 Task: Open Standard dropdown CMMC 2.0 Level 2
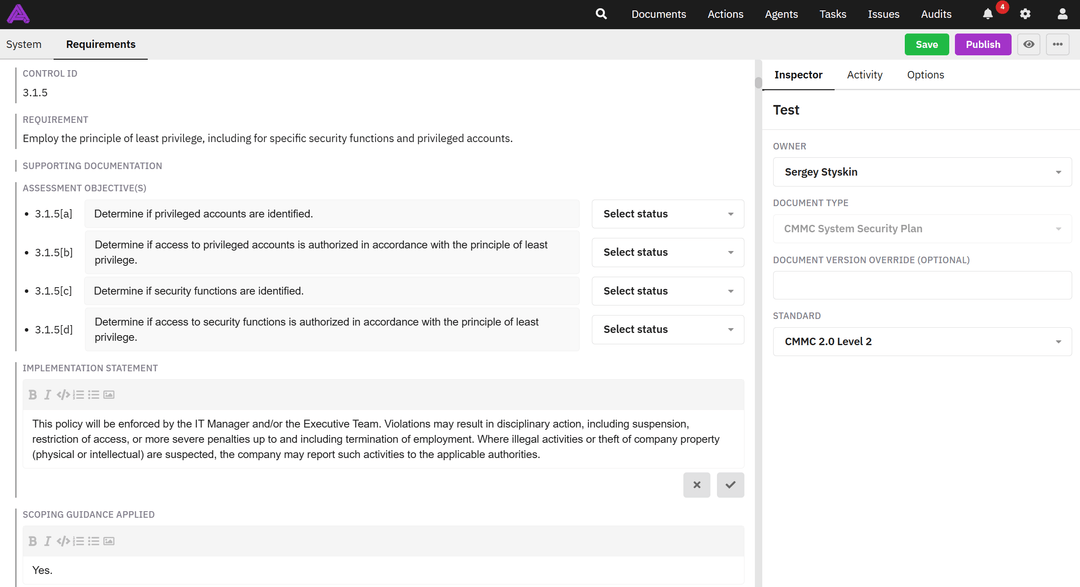(922, 342)
